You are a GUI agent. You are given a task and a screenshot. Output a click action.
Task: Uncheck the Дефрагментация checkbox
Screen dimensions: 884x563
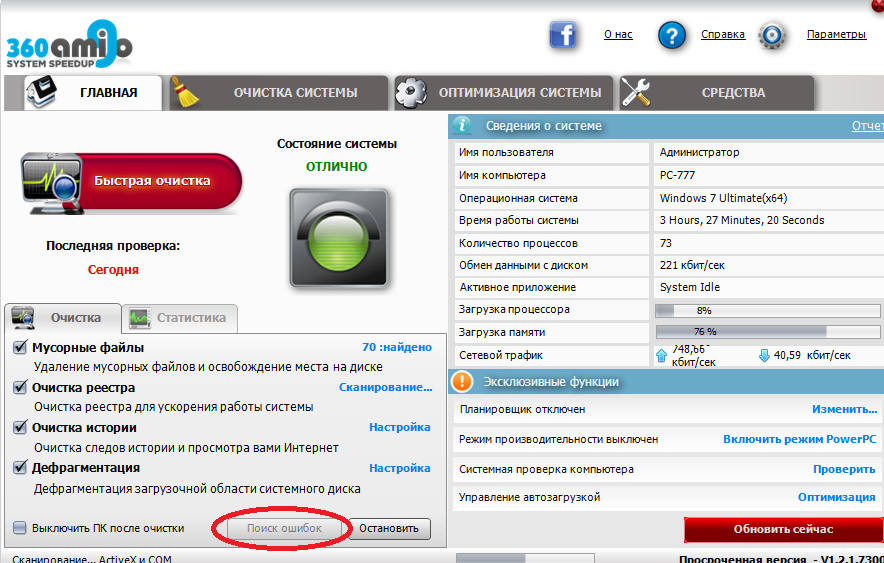coord(20,468)
